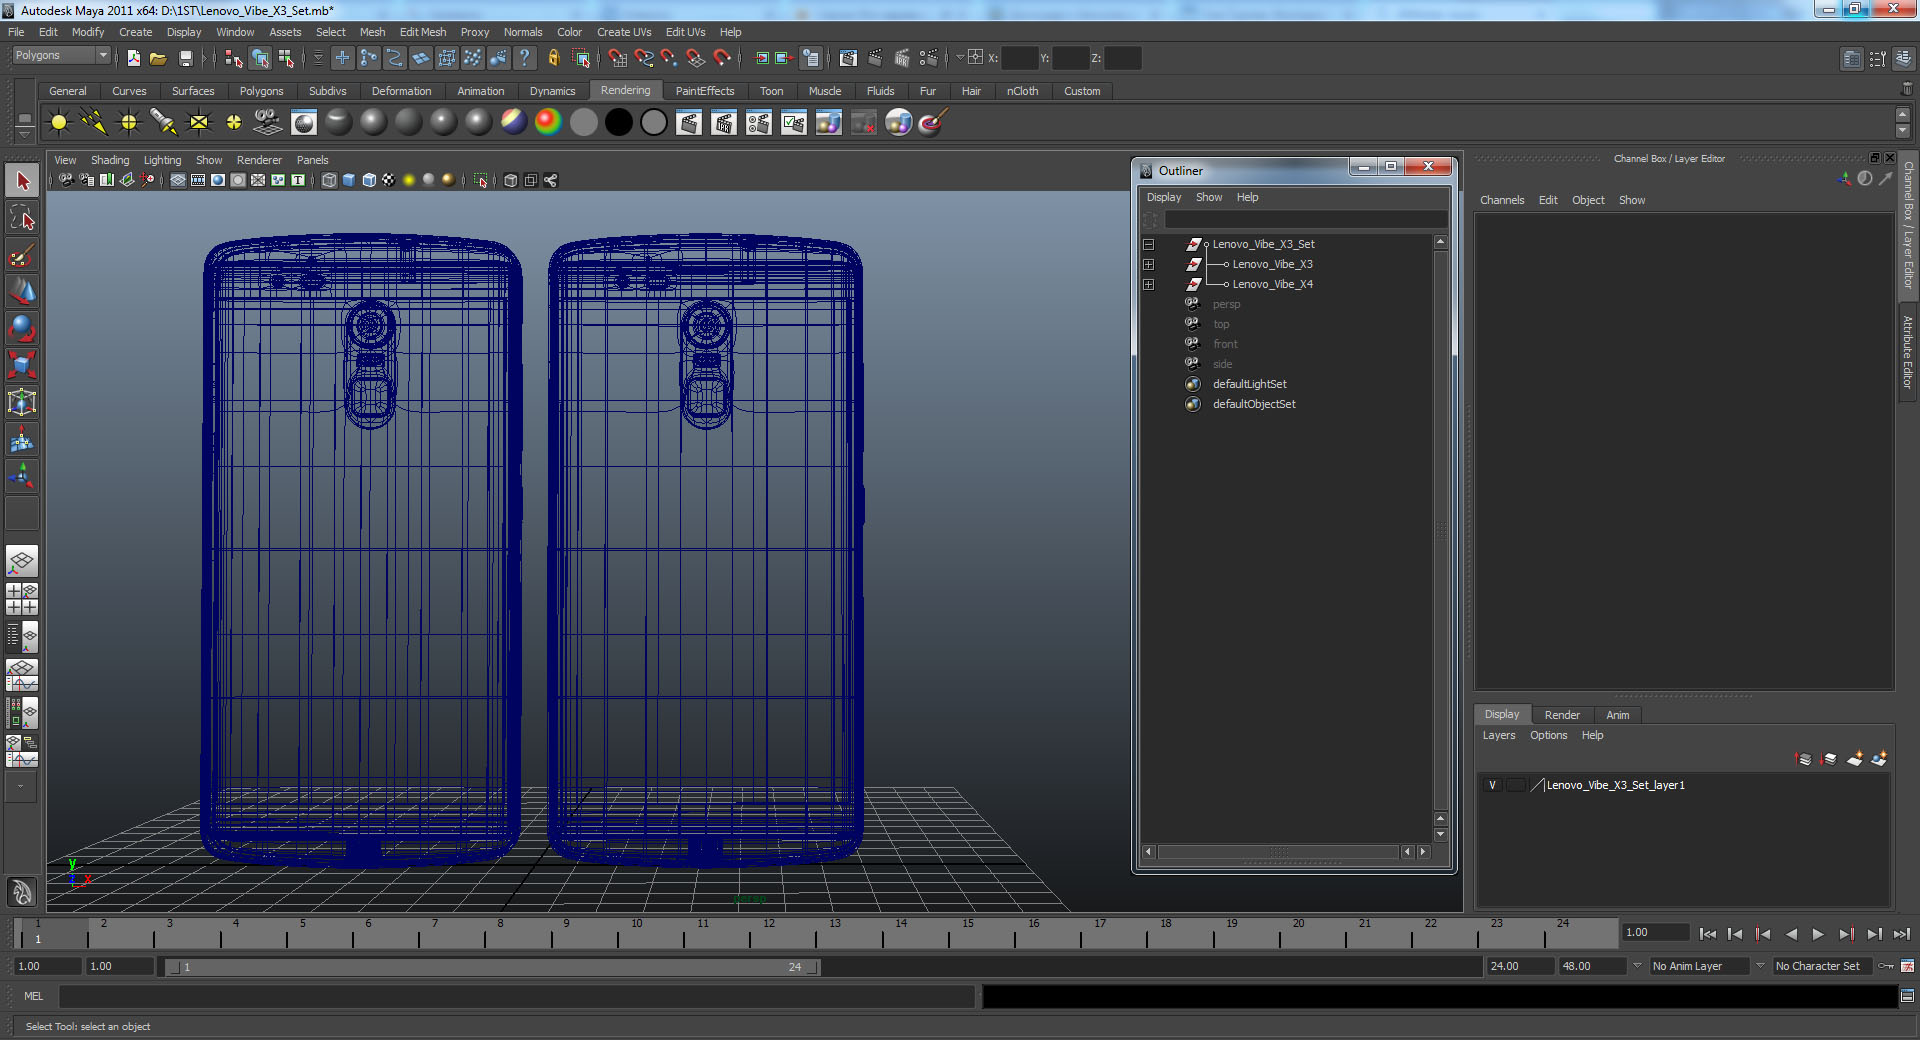This screenshot has height=1040, width=1920.
Task: Pick the Move tool cone icon
Action: (x=22, y=292)
